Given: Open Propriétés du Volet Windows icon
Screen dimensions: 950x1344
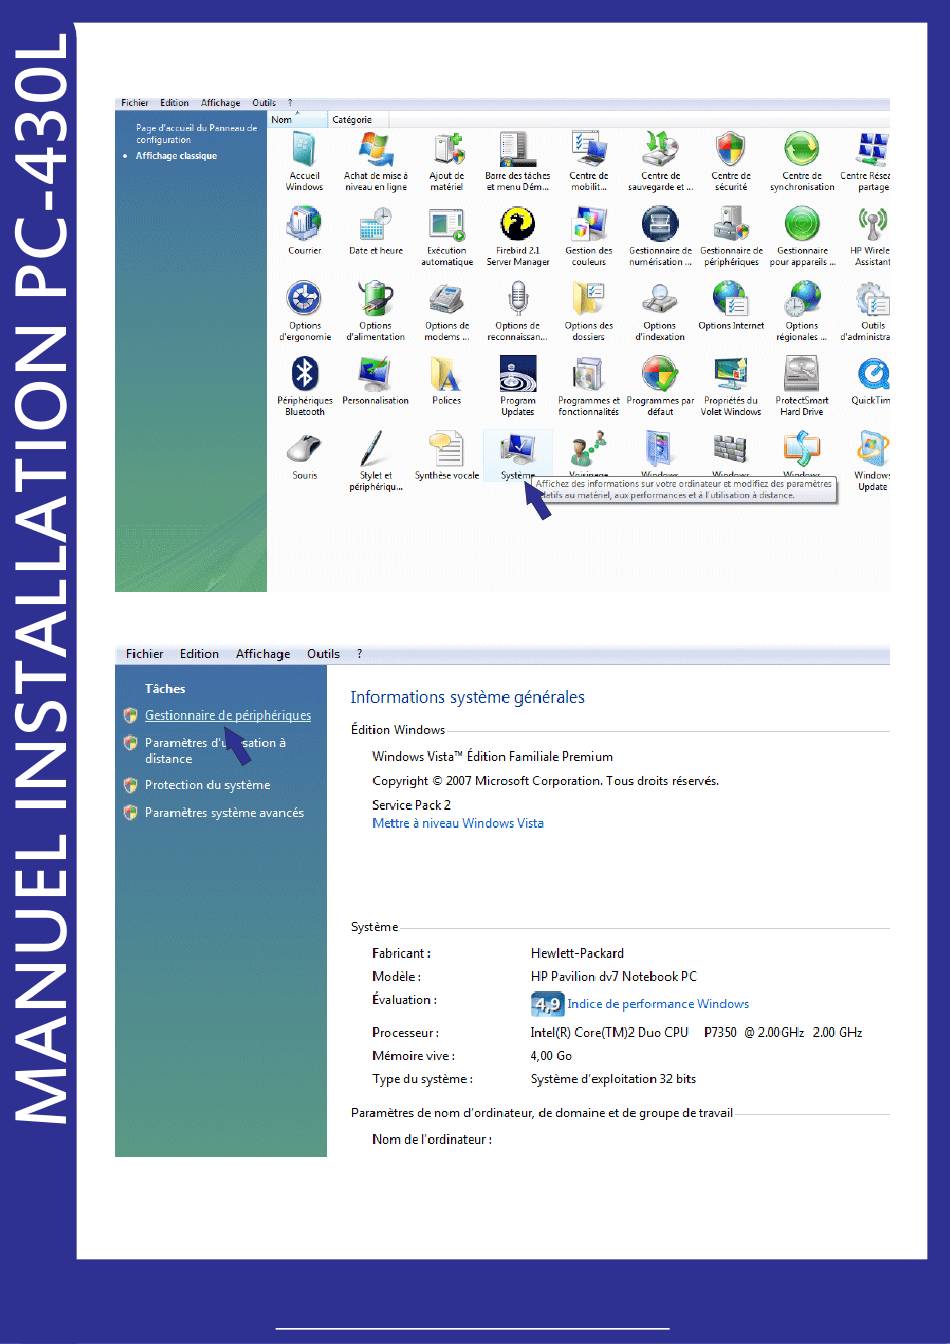Looking at the screenshot, I should tap(731, 375).
